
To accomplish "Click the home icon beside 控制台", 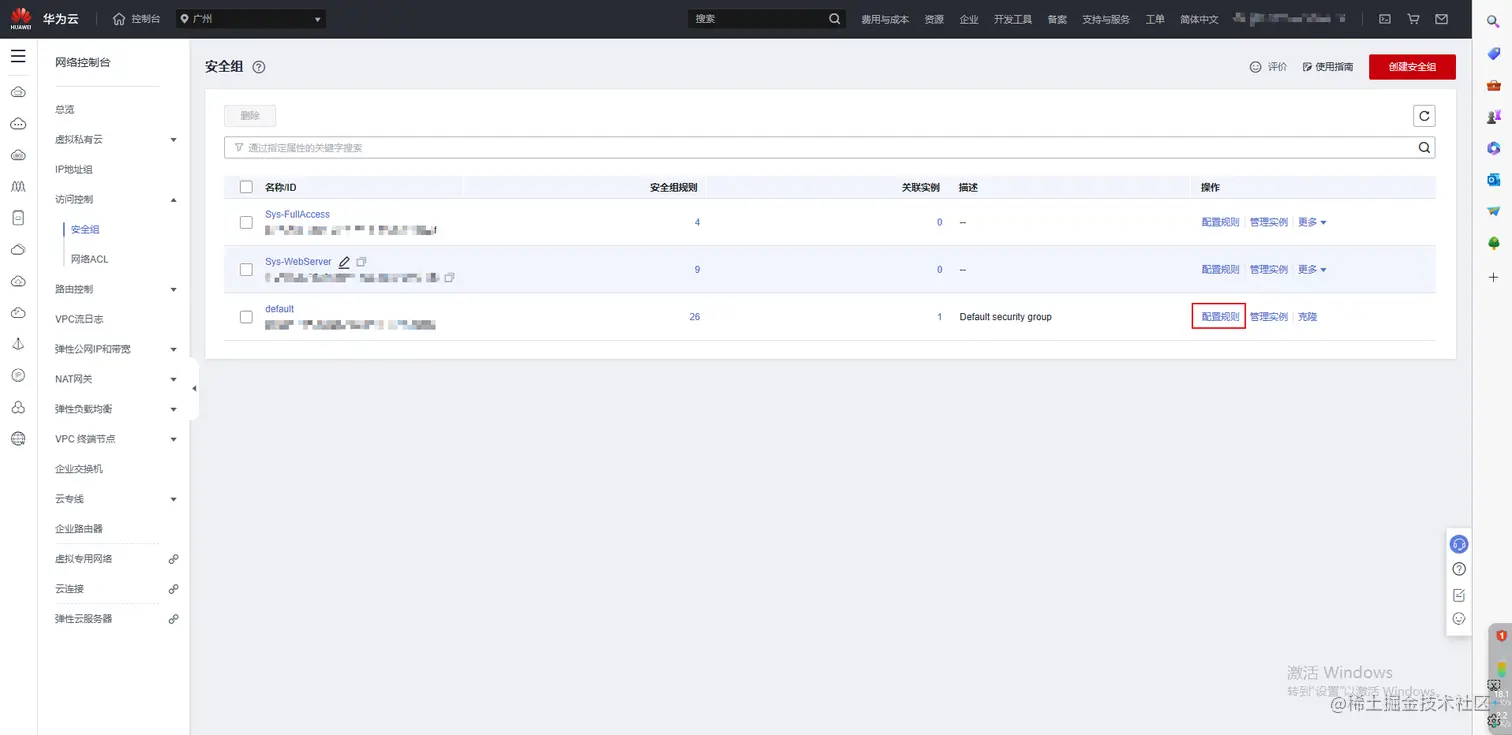I will 120,19.
